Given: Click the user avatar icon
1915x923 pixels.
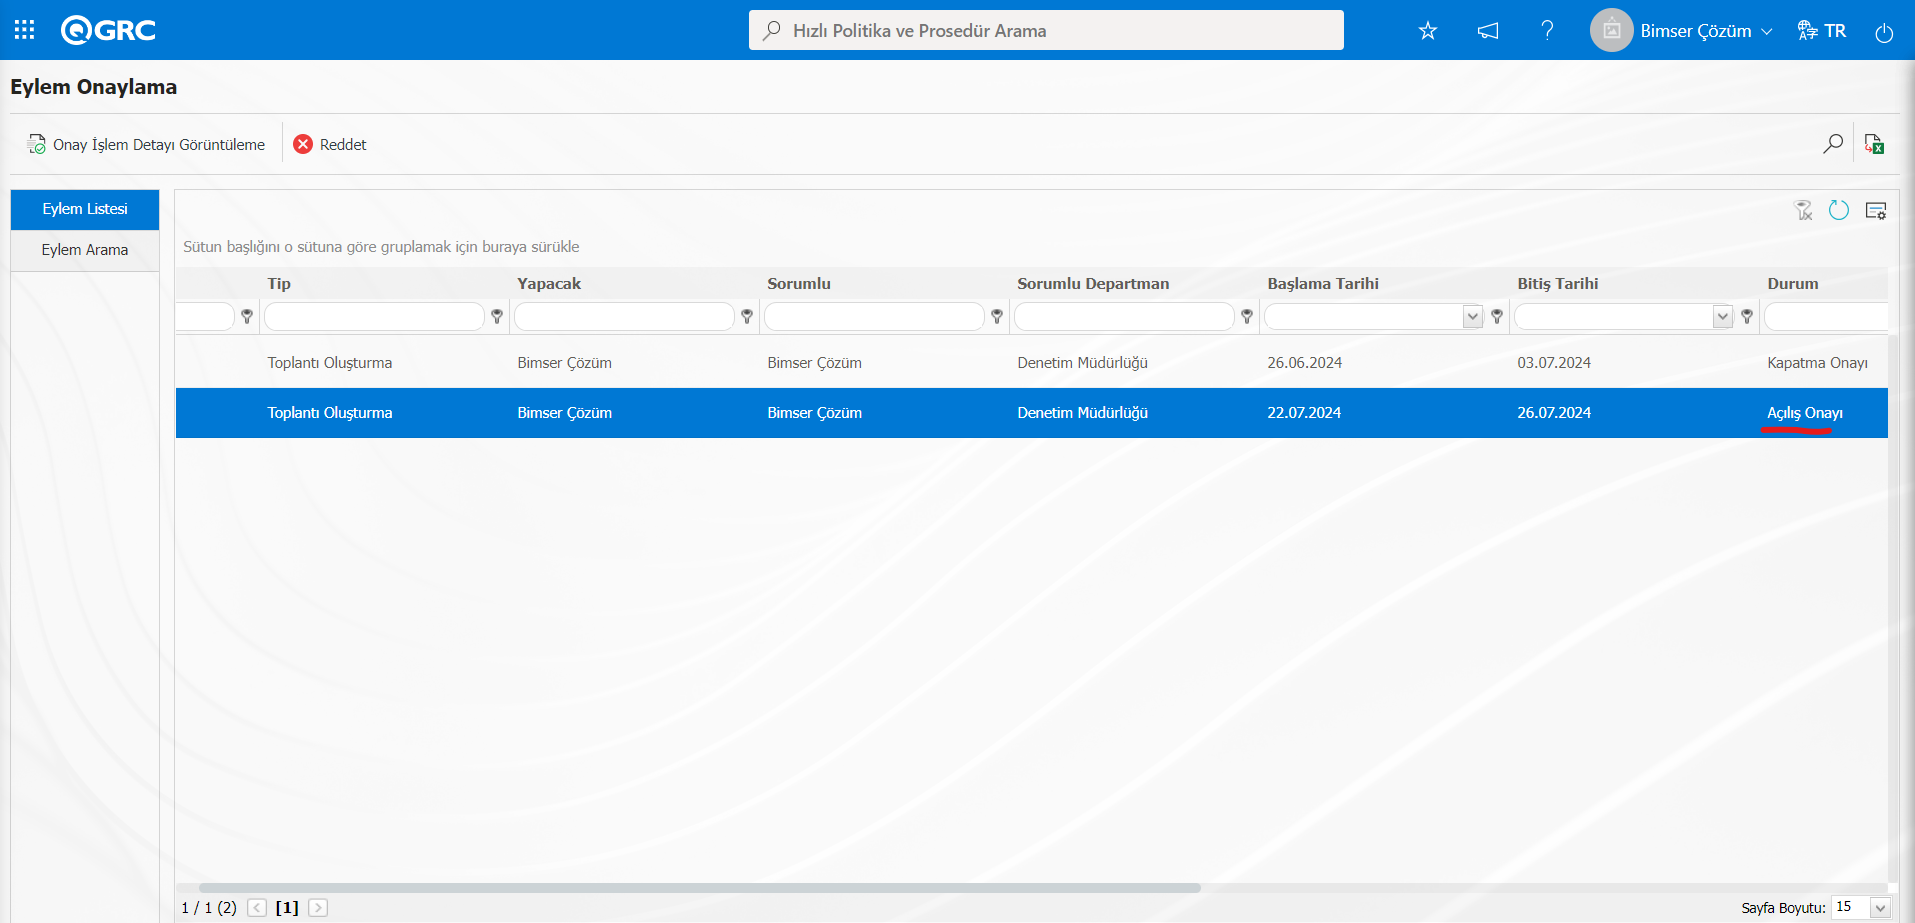Looking at the screenshot, I should 1611,30.
